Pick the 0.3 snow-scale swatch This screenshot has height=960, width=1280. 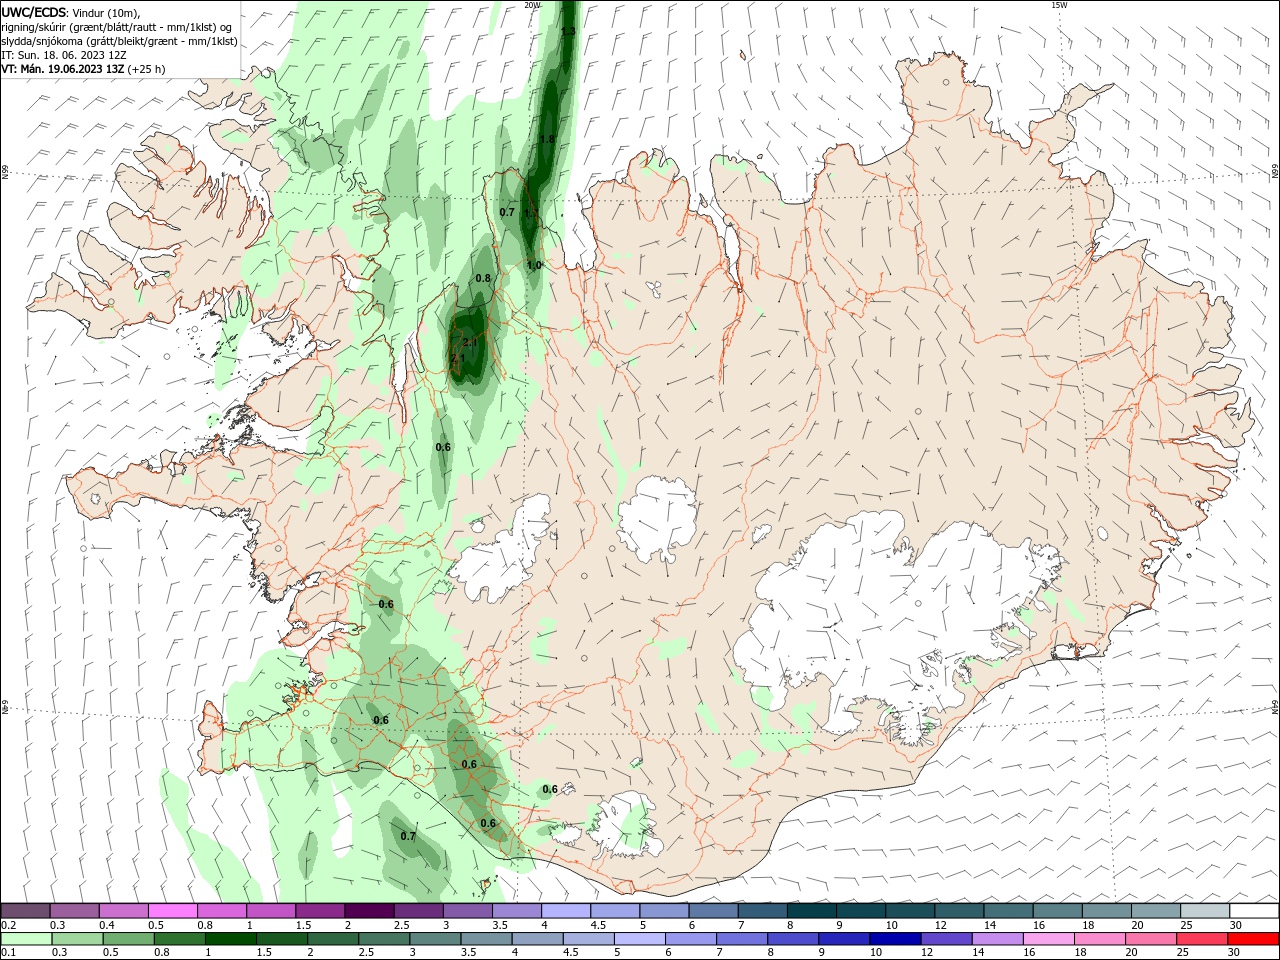74,911
